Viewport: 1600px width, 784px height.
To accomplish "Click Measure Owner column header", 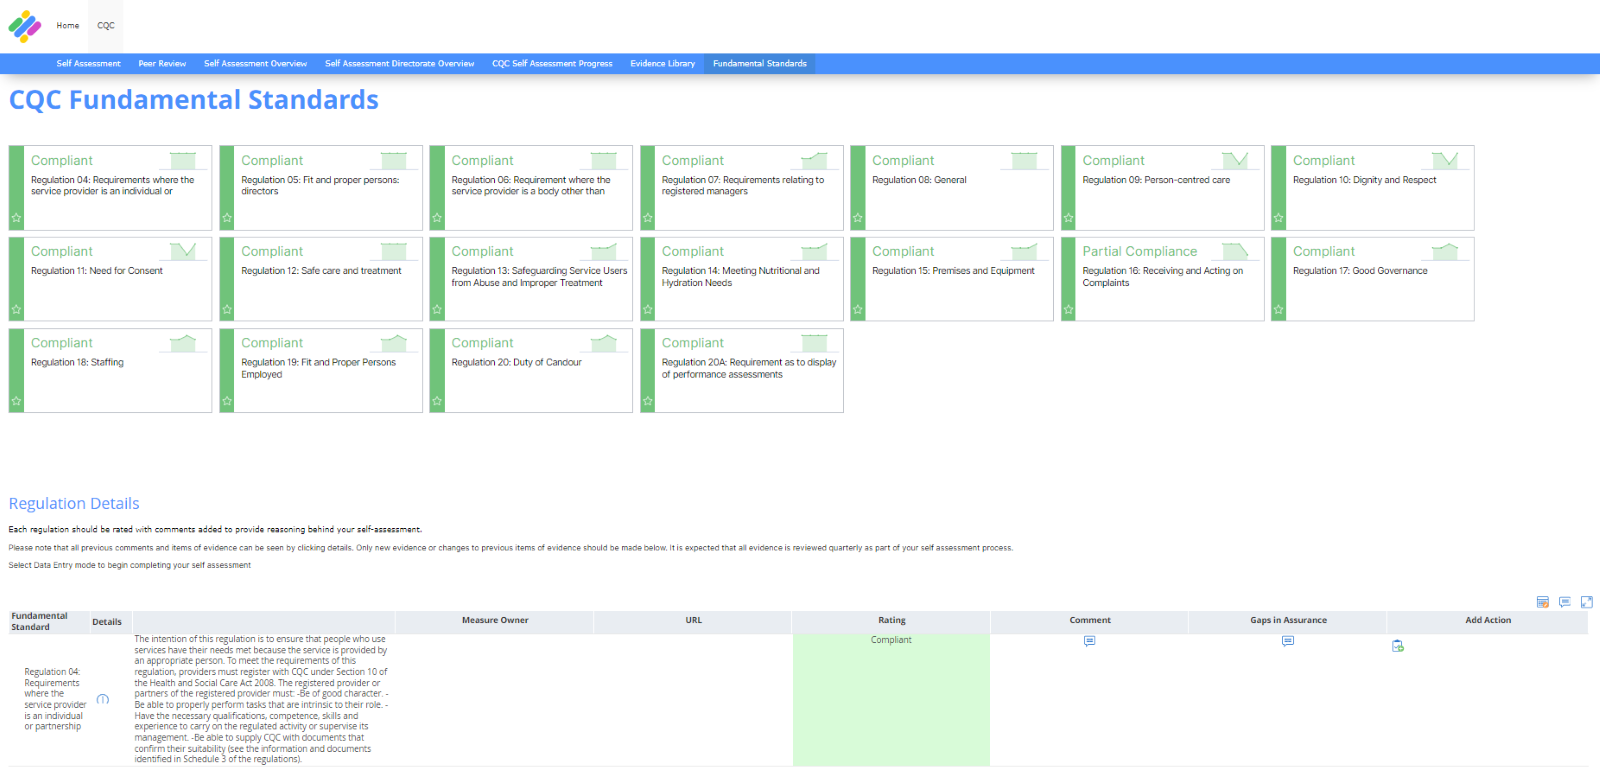I will [494, 621].
